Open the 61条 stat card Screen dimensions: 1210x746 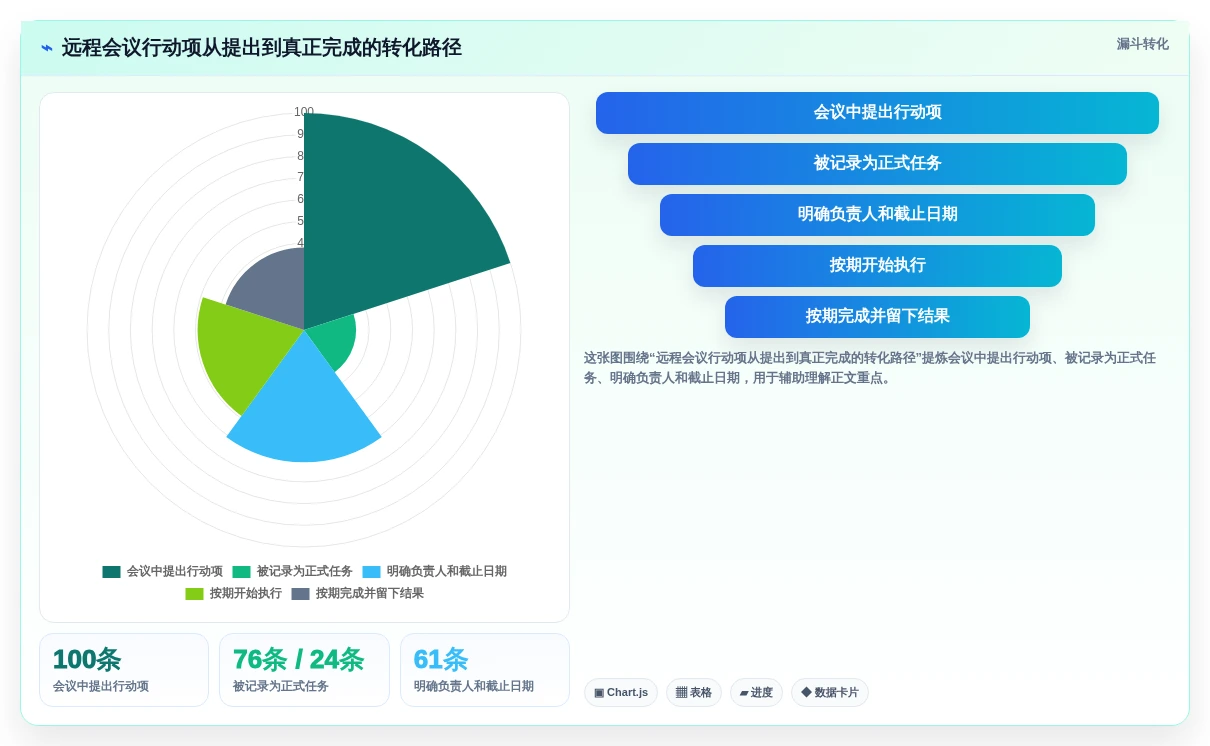(x=485, y=670)
